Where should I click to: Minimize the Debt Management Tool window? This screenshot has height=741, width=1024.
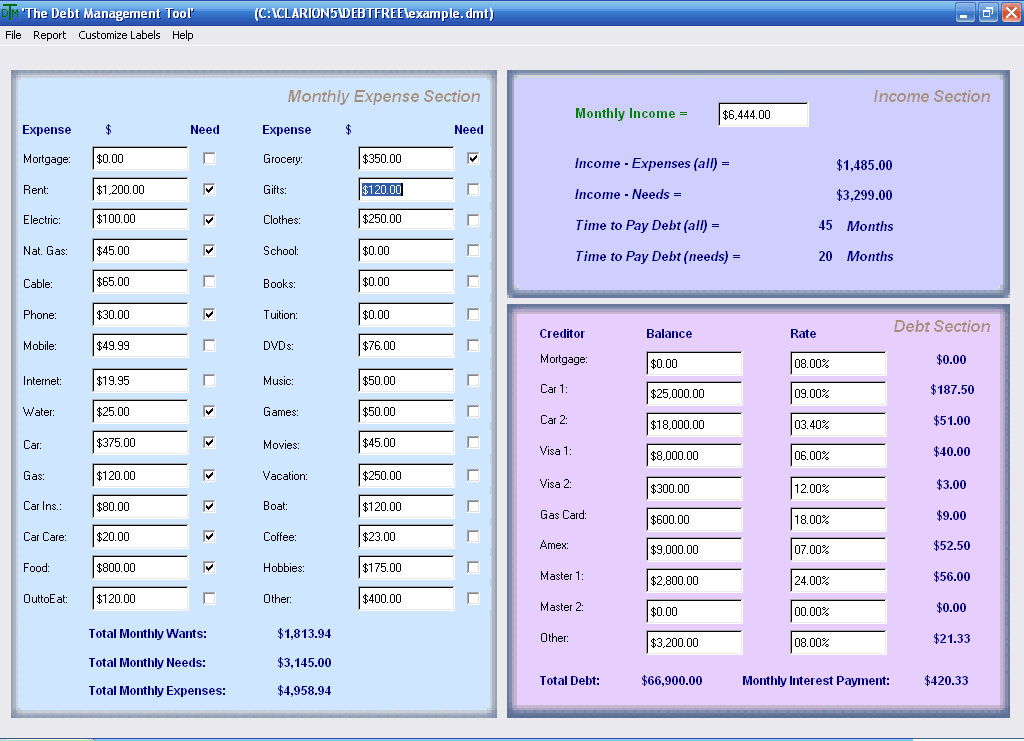(x=965, y=12)
